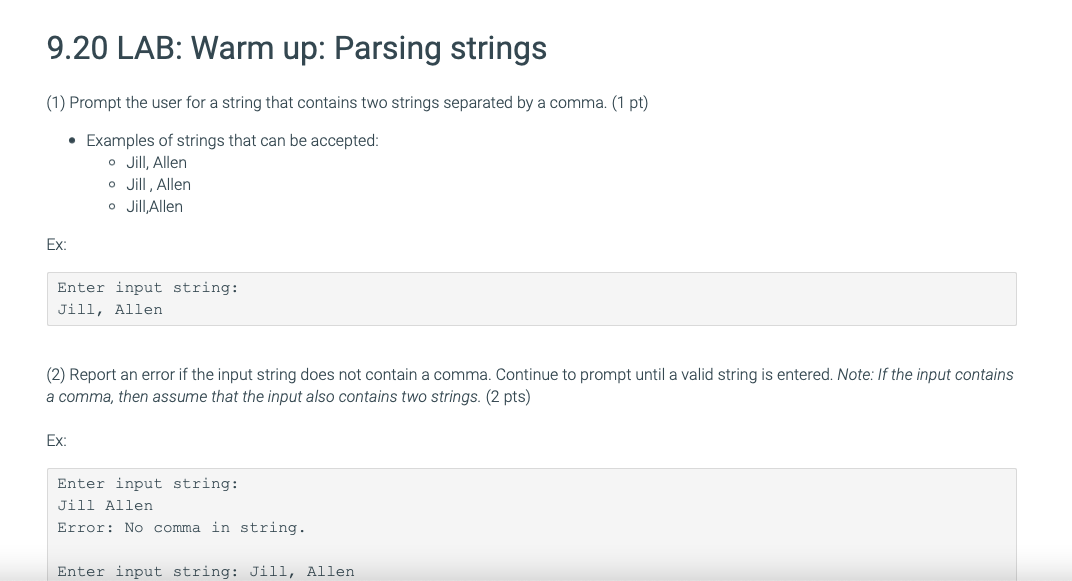The width and height of the screenshot is (1072, 581).
Task: Click the "Error: No comma in string." output line
Action: pos(181,528)
